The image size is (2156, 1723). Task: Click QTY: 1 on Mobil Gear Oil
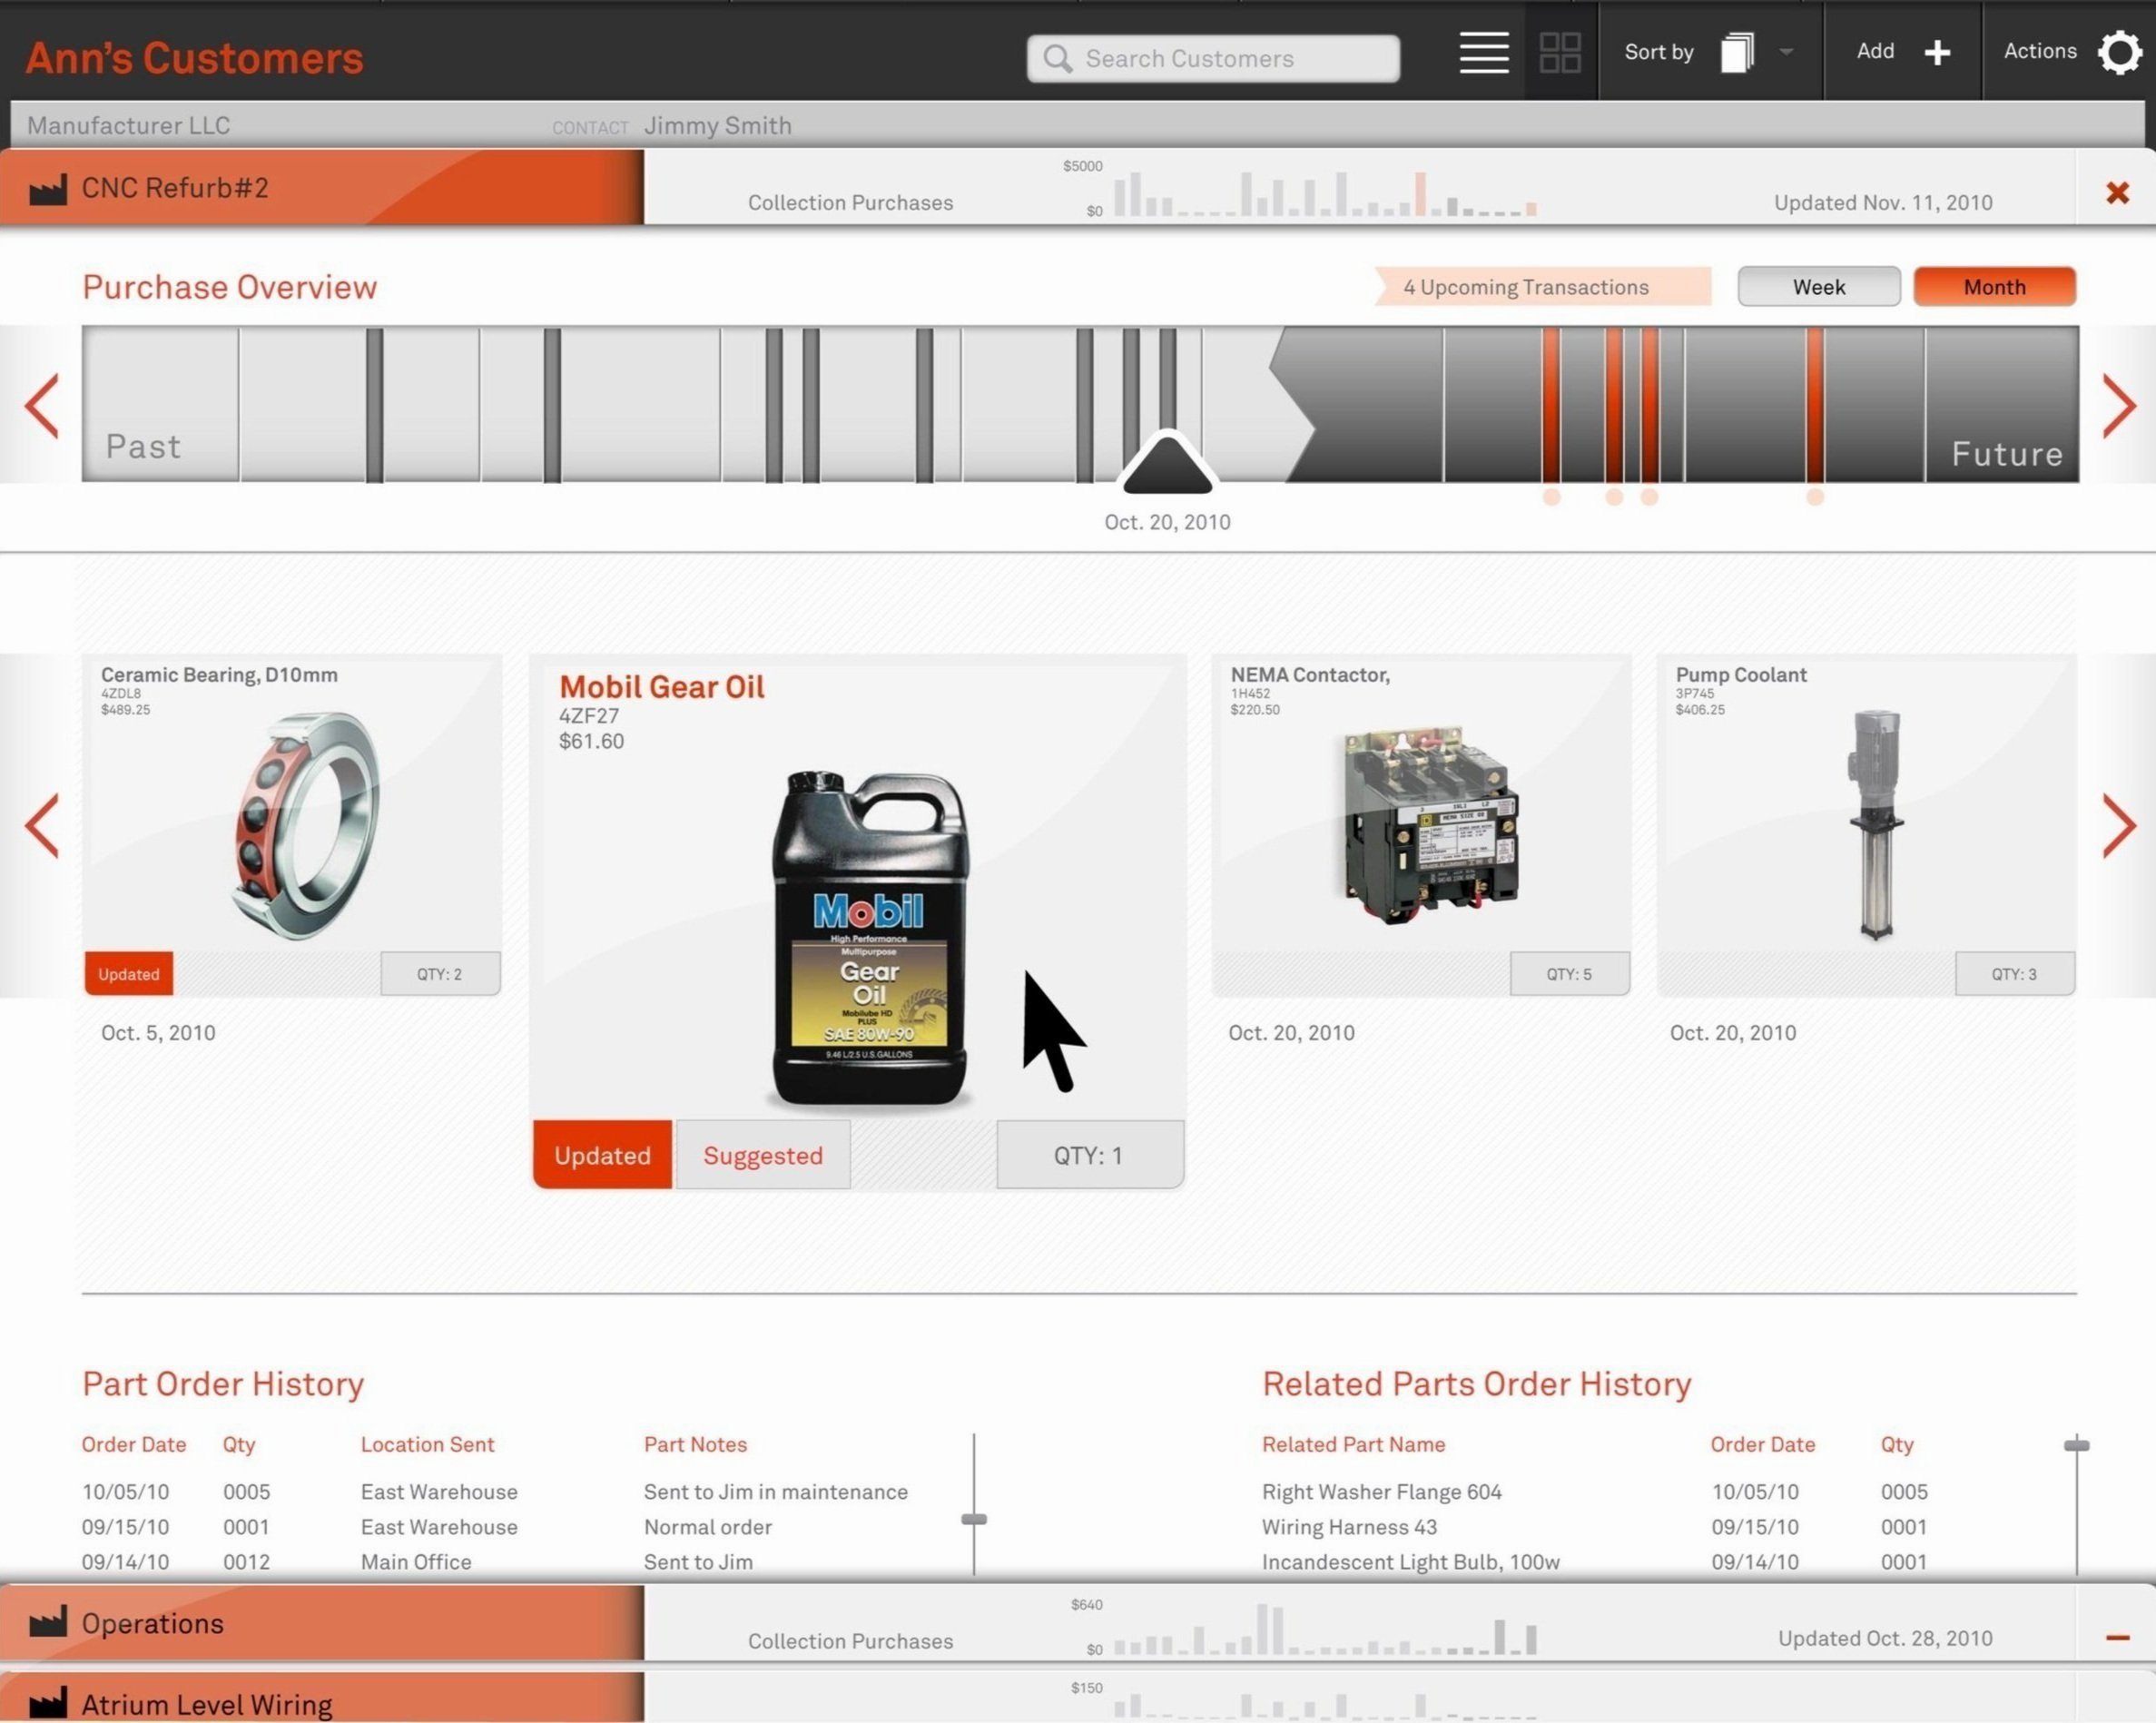pyautogui.click(x=1089, y=1155)
